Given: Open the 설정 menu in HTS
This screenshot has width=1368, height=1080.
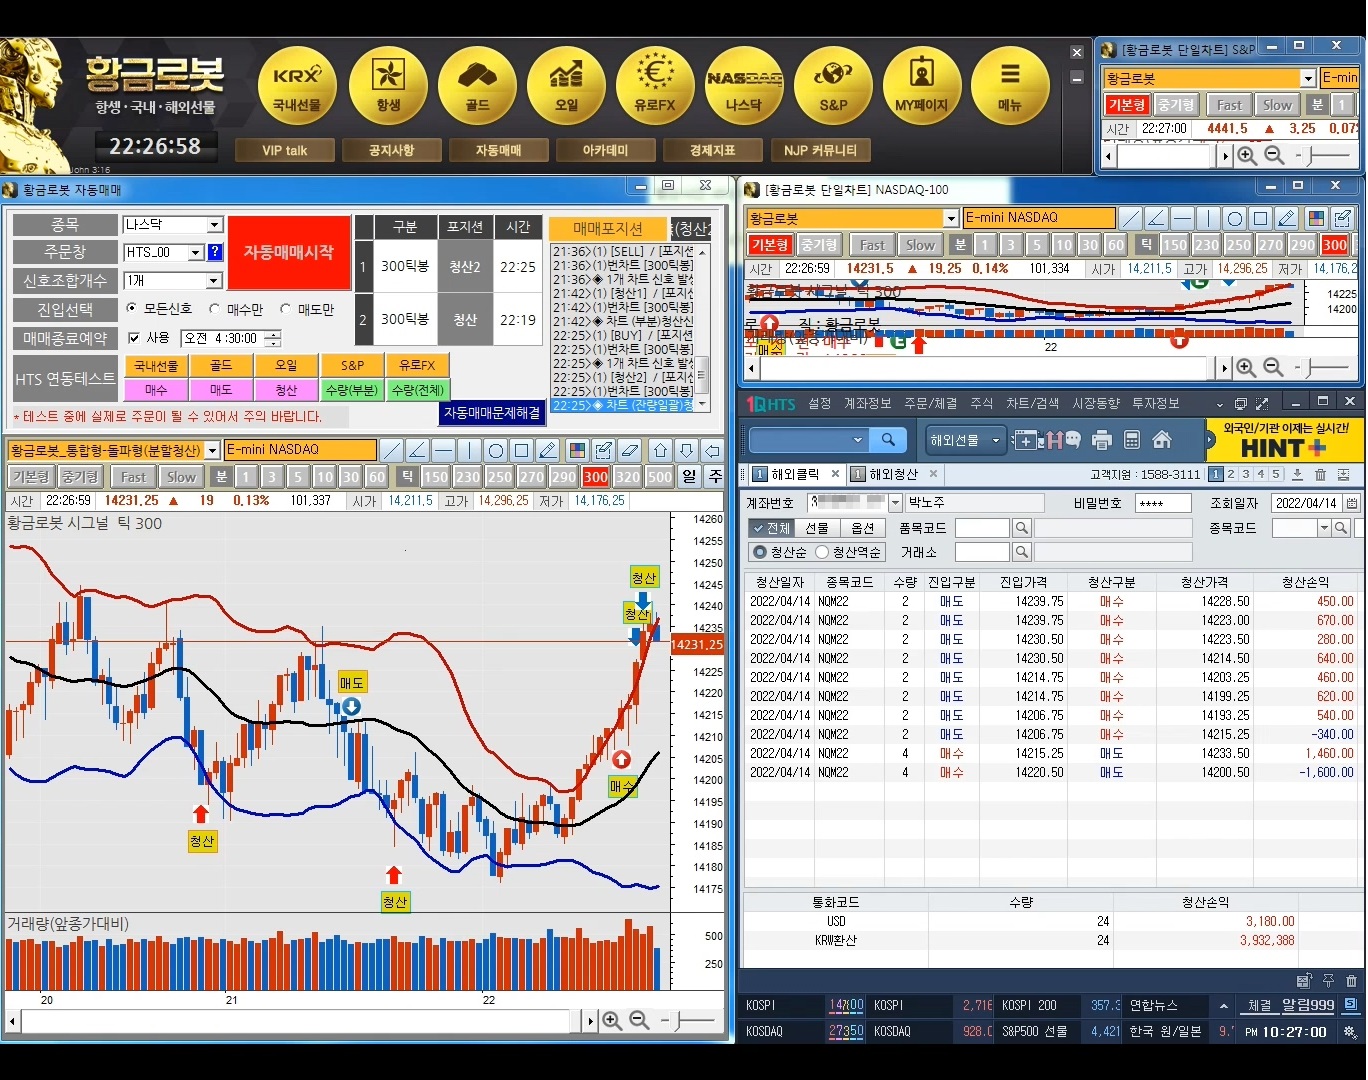Looking at the screenshot, I should coord(820,403).
